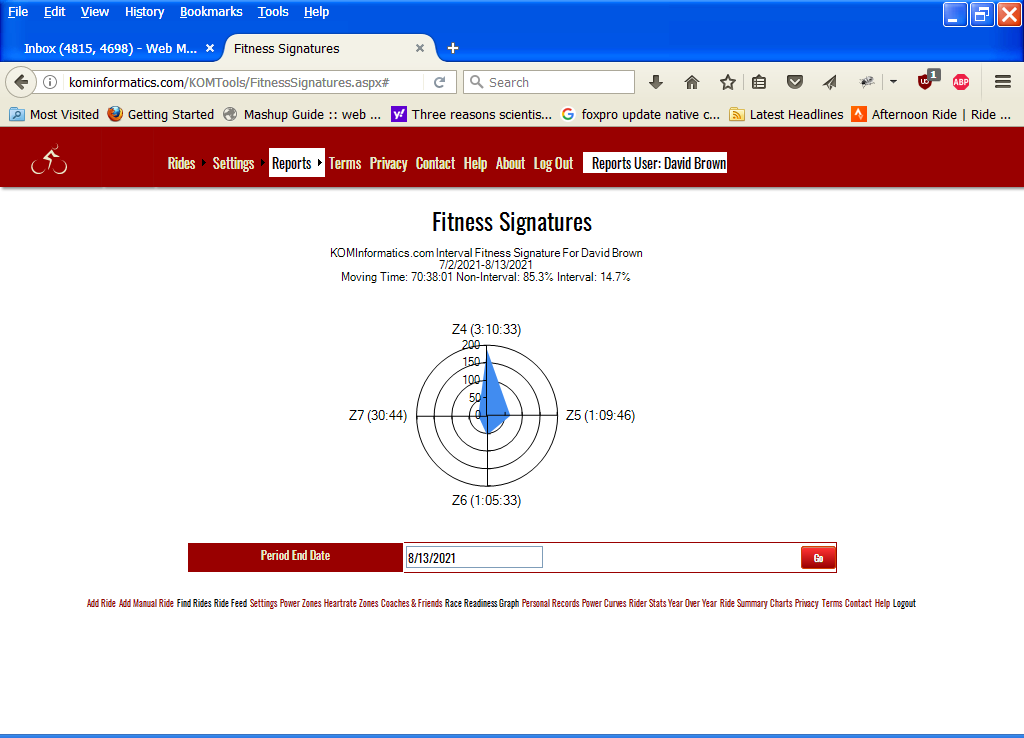Open the Power Curves footer link
Viewport: 1024px width, 738px height.
tap(603, 603)
